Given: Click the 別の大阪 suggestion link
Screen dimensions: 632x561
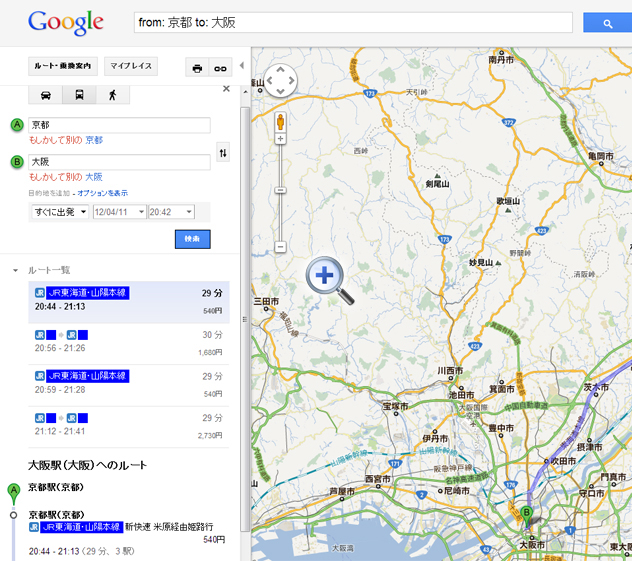Looking at the screenshot, I should (x=94, y=177).
